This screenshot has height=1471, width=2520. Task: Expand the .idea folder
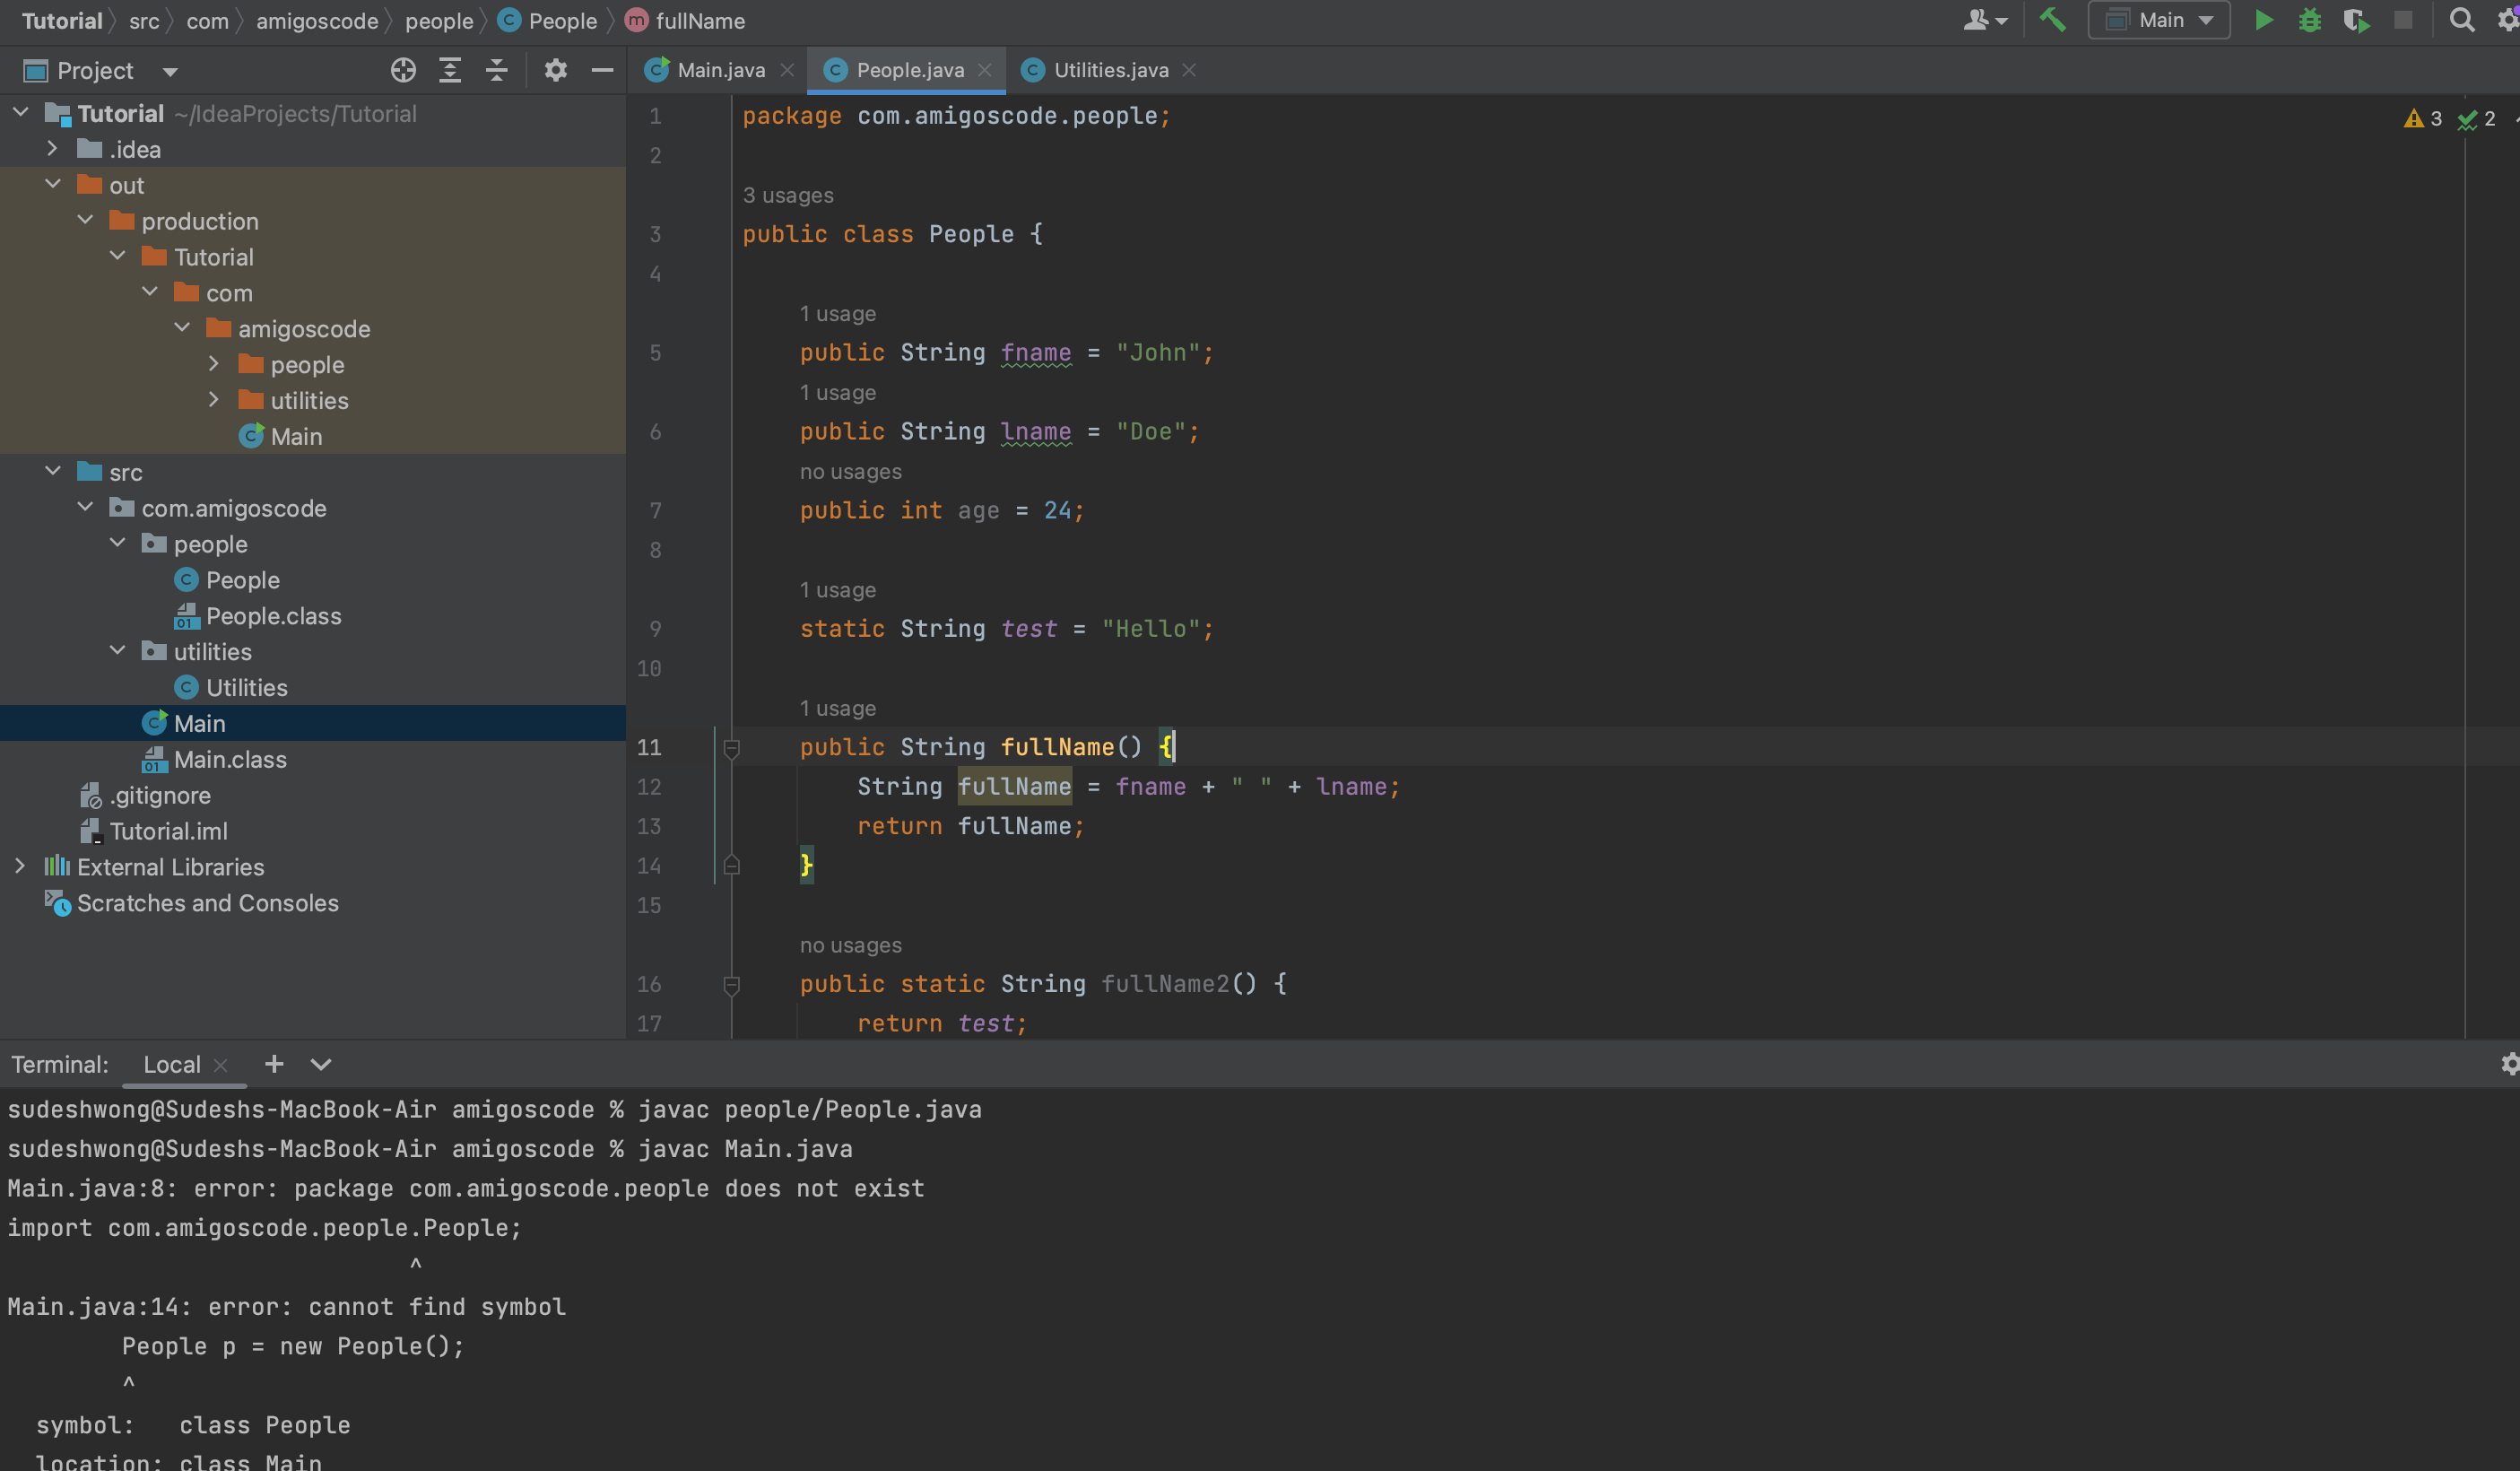click(53, 149)
